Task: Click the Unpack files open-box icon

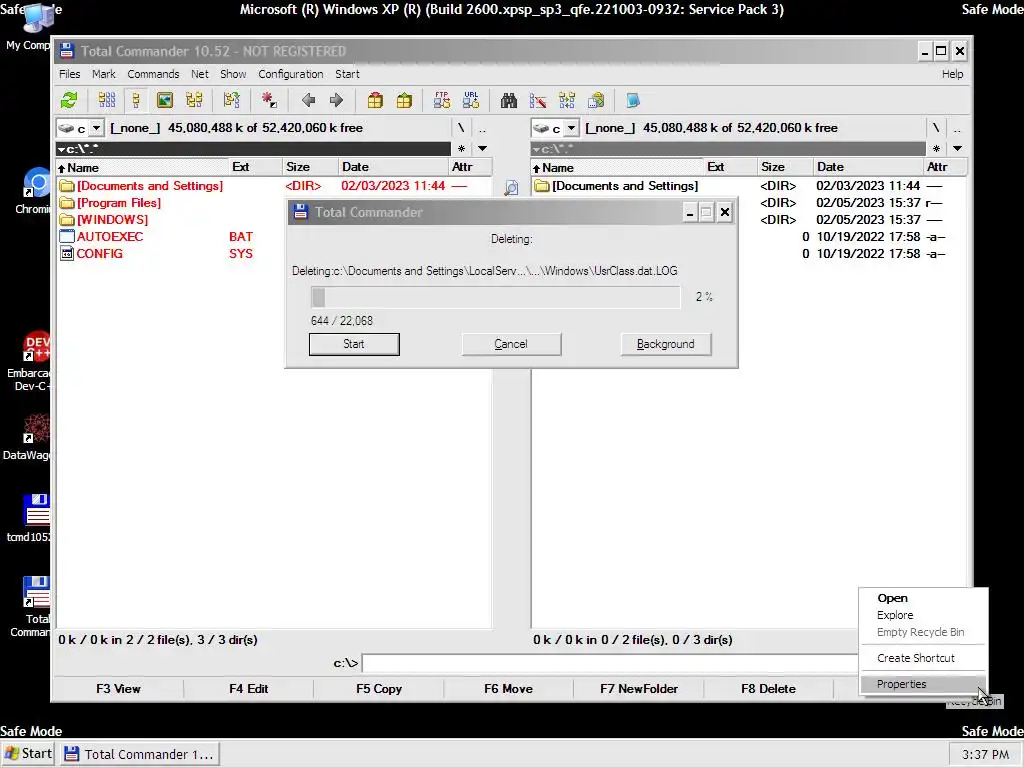Action: 404,100
